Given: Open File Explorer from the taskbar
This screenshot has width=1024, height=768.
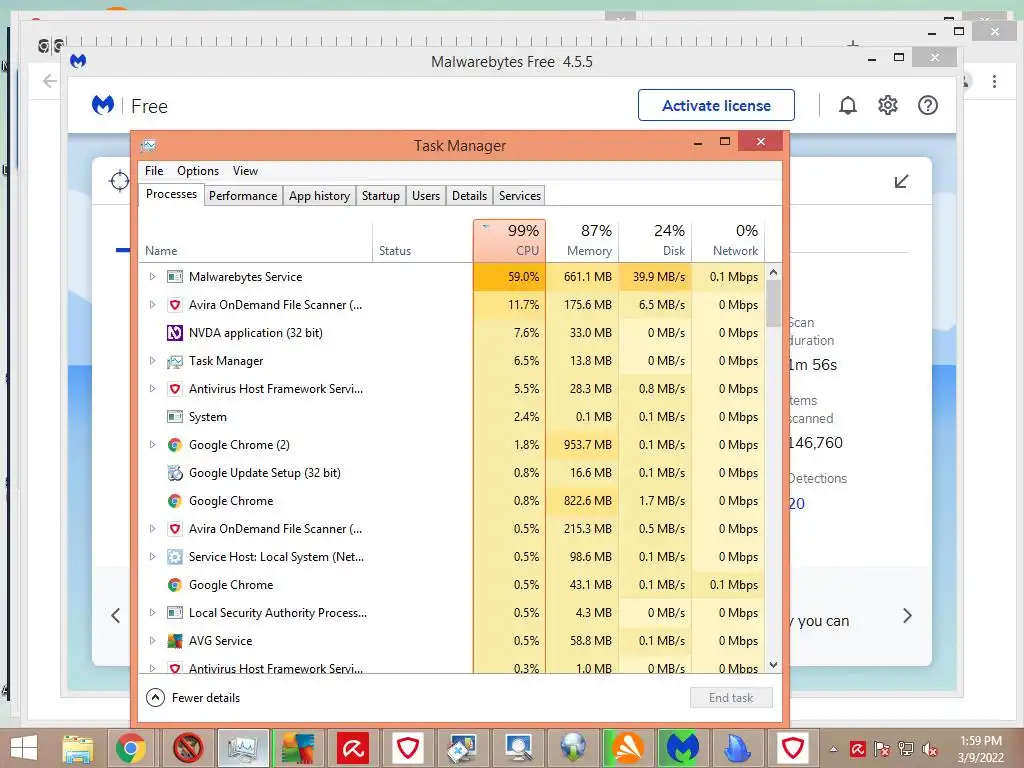Looking at the screenshot, I should tap(78, 748).
